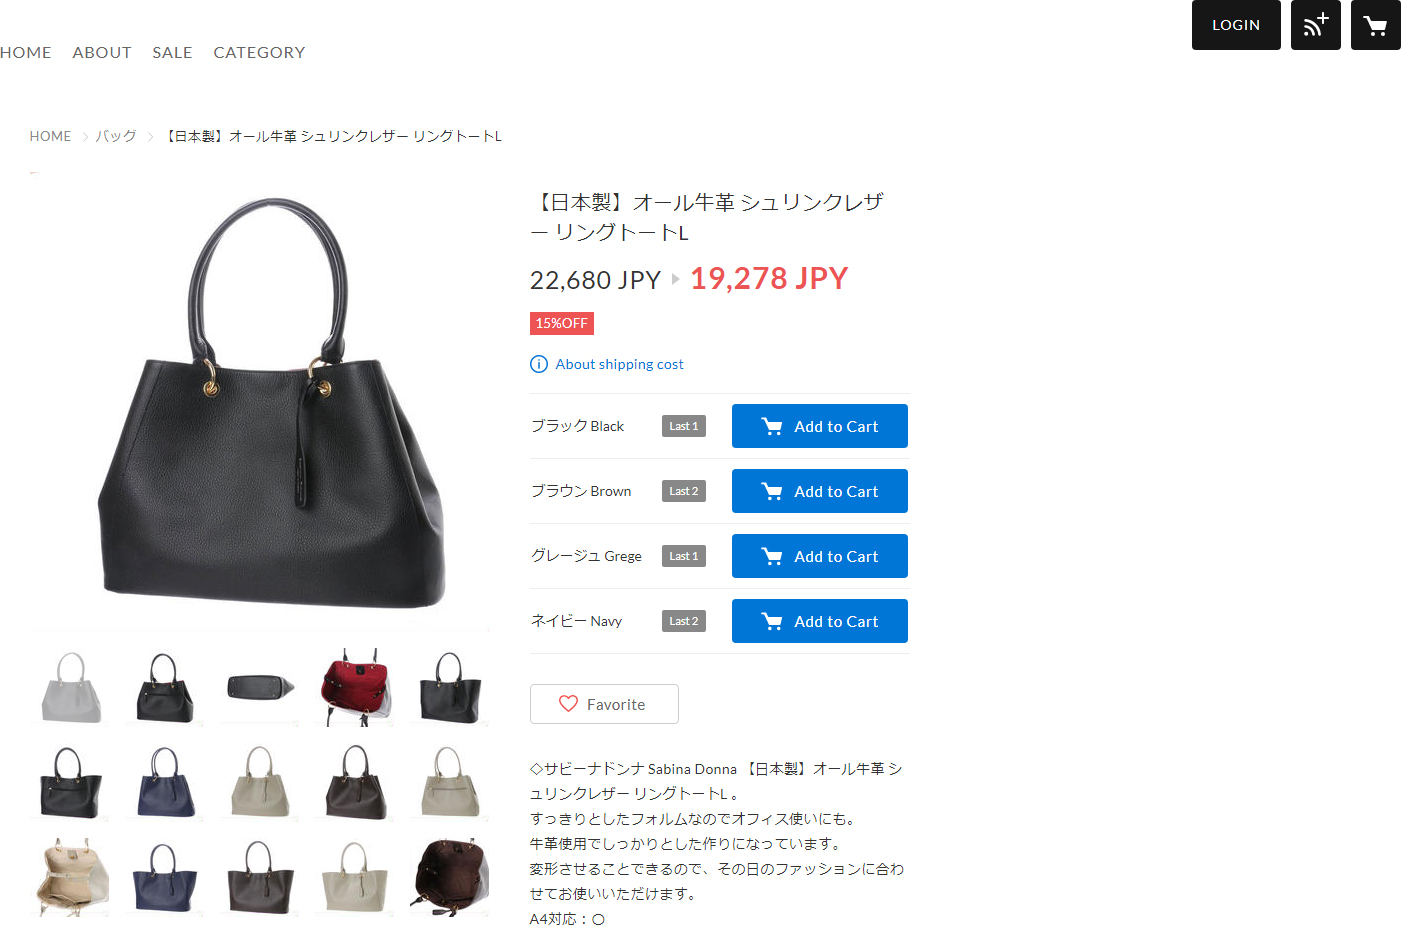Open the shopping cart icon in header

point(1375,25)
